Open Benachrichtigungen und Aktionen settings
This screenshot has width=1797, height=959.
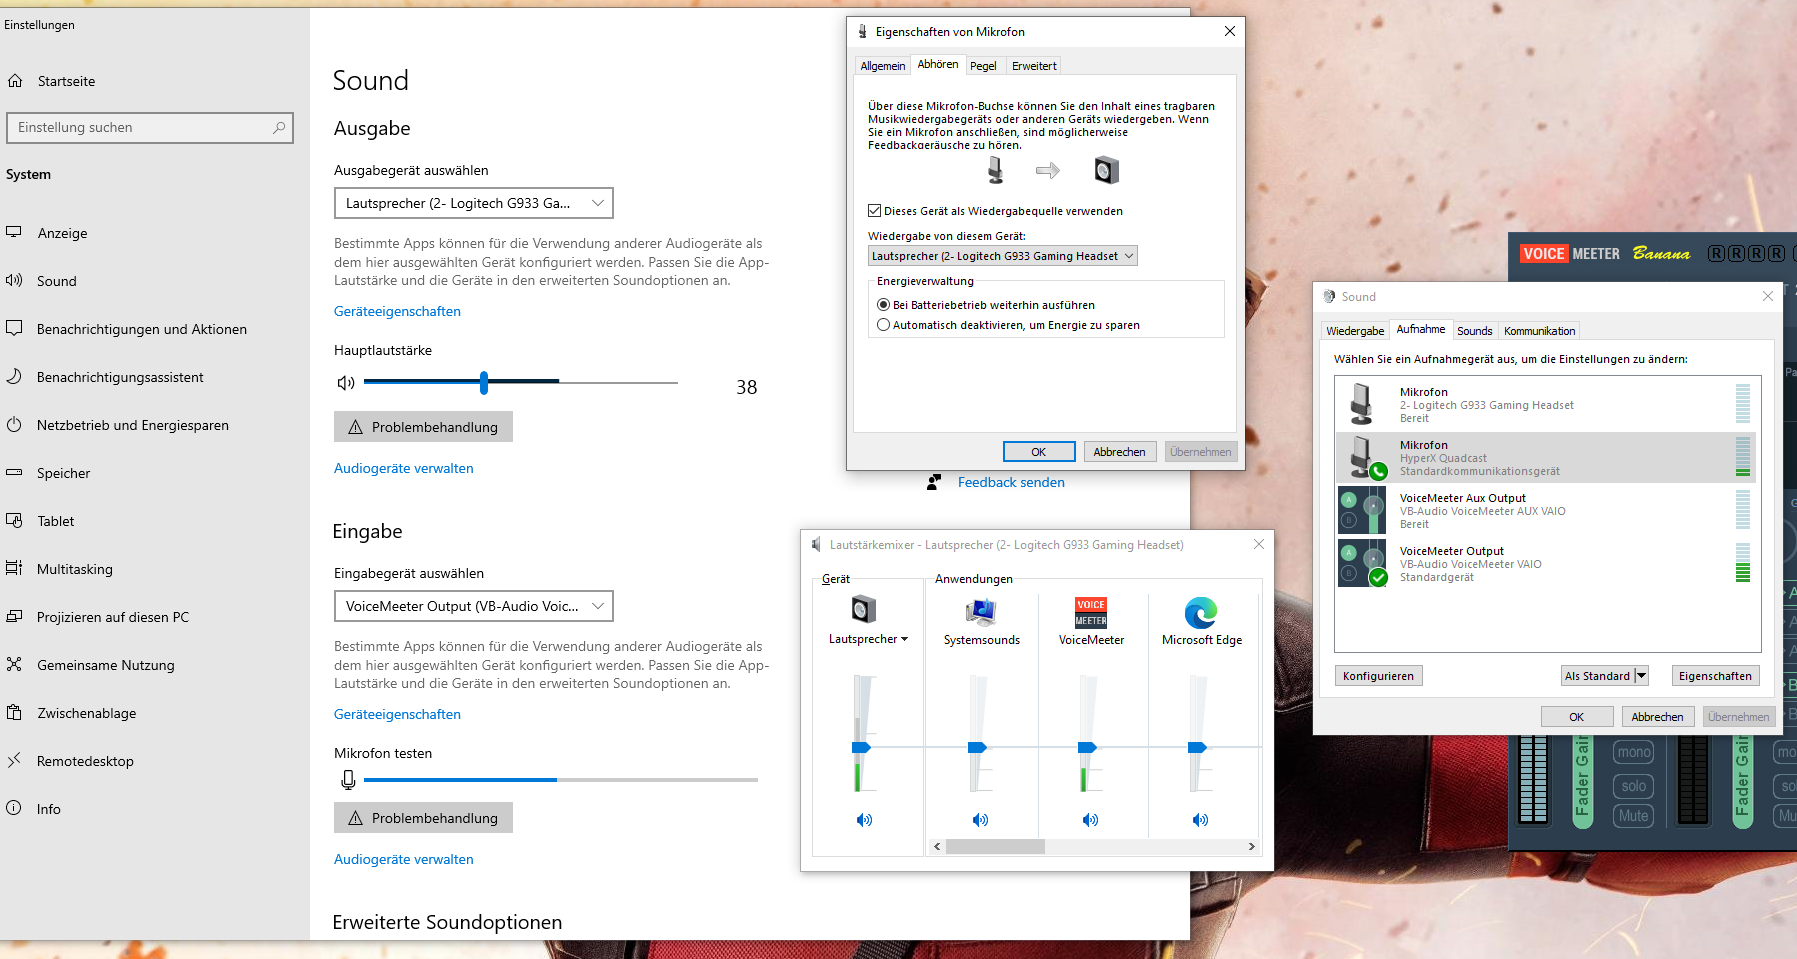141,329
